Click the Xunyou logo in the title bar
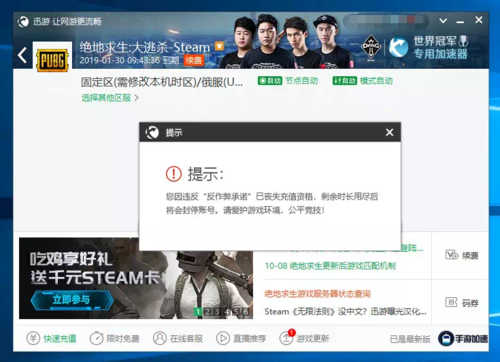The height and width of the screenshot is (362, 500). (23, 22)
